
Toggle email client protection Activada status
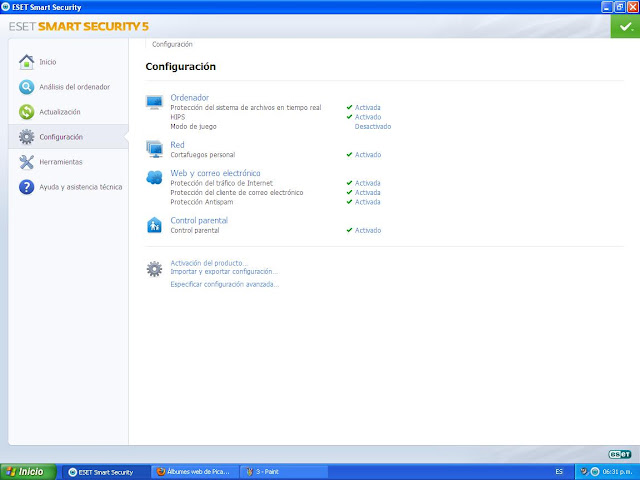click(368, 193)
